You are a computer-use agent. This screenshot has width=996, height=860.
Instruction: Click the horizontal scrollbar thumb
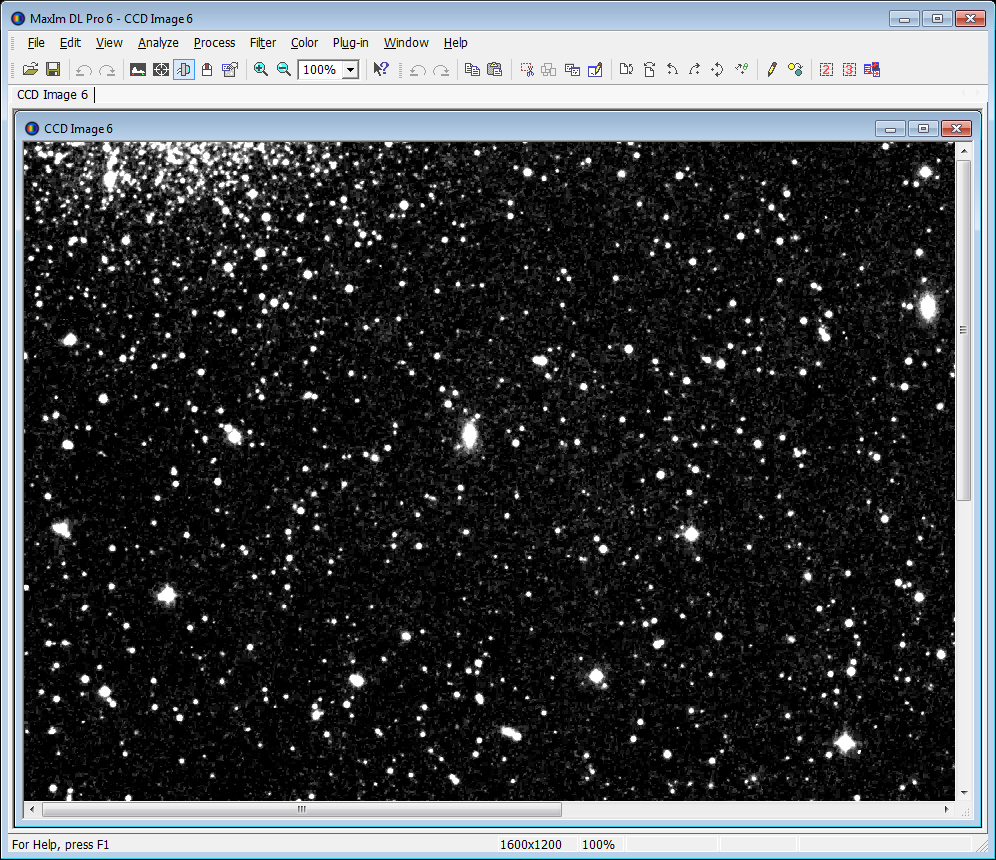coord(302,809)
